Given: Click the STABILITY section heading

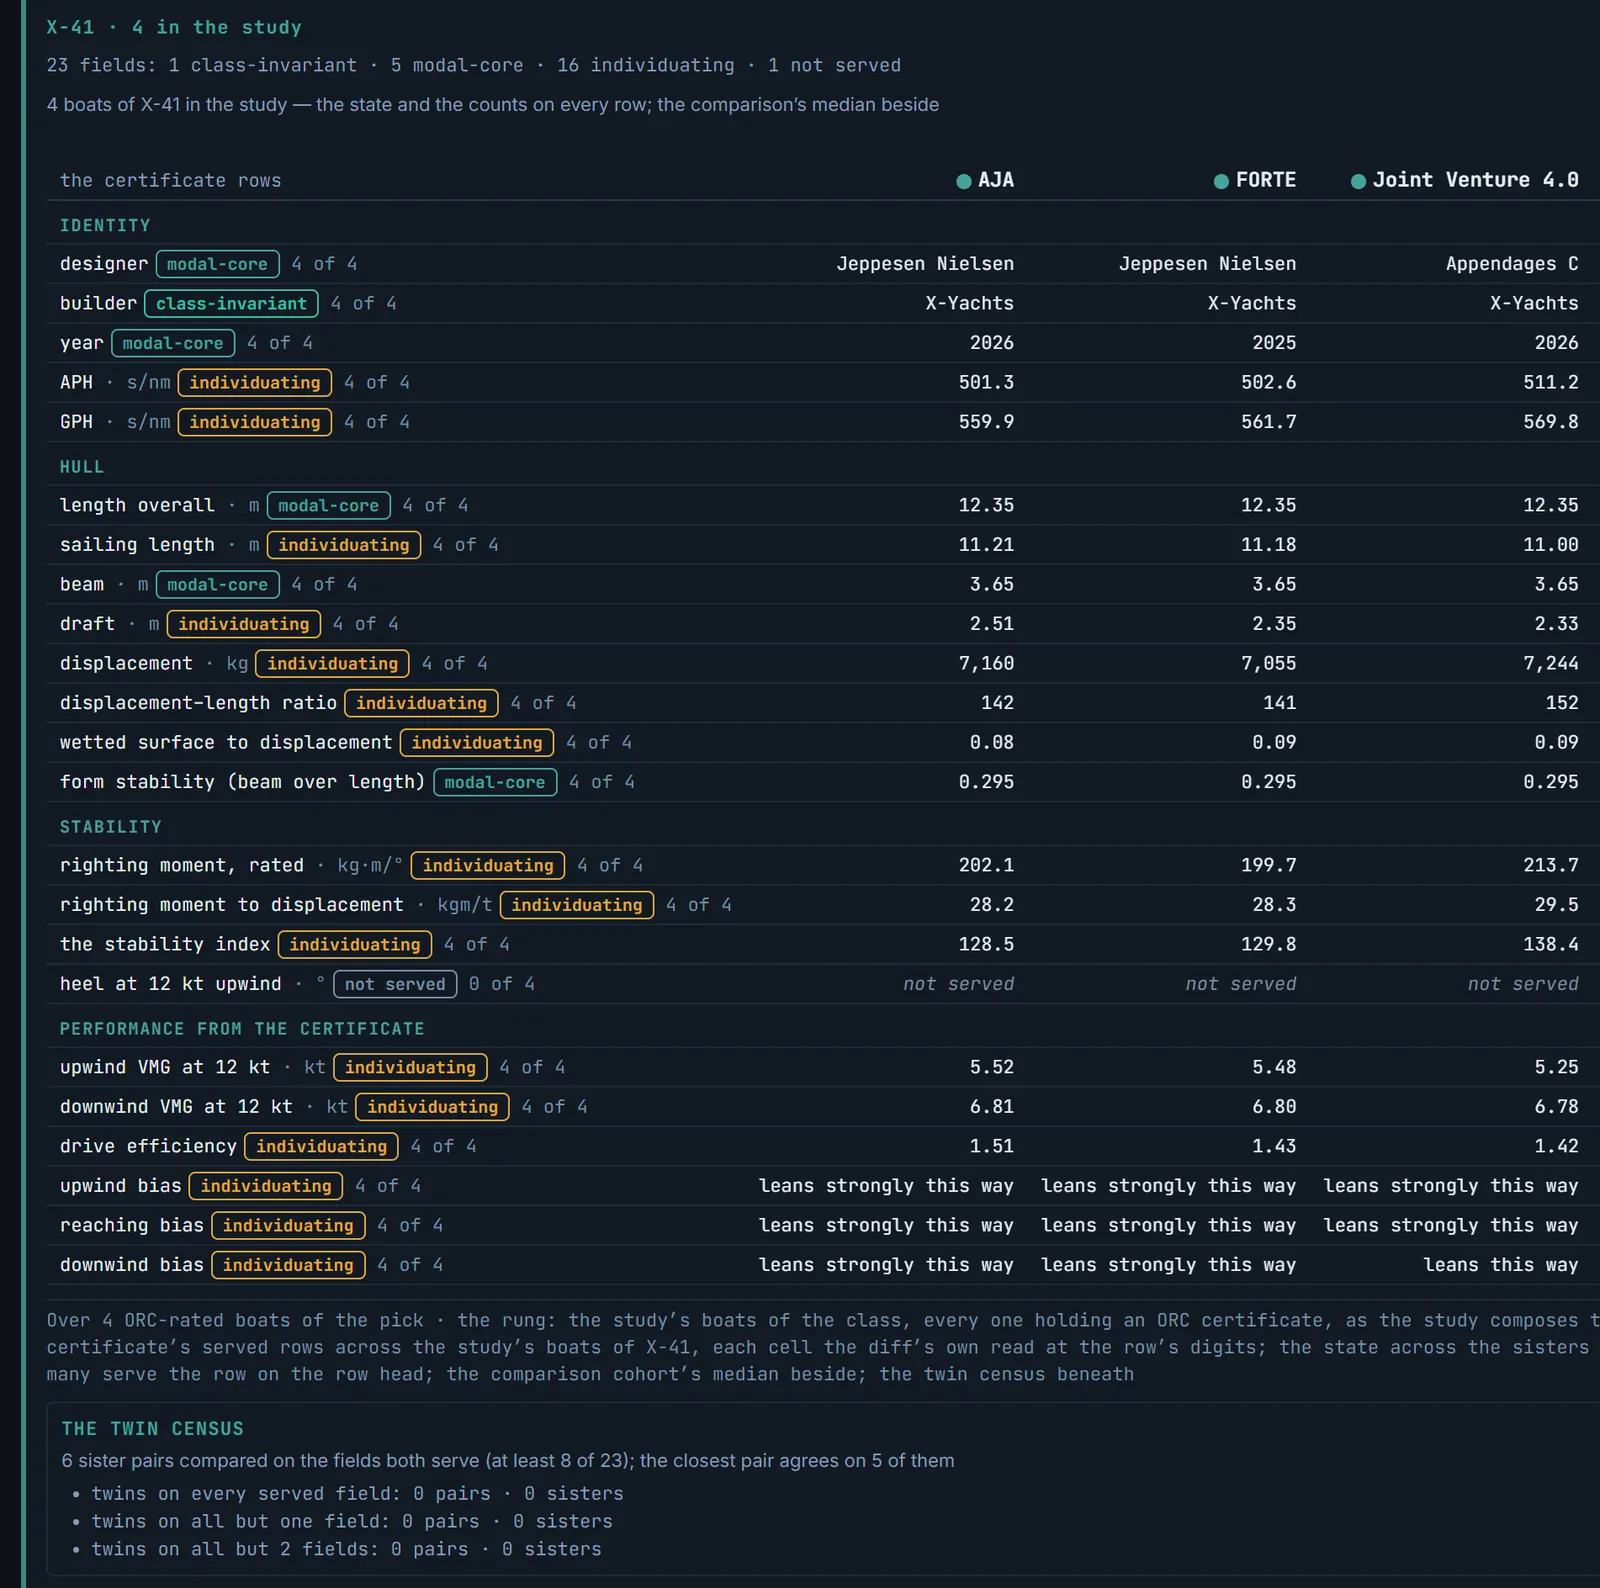Looking at the screenshot, I should click(110, 827).
